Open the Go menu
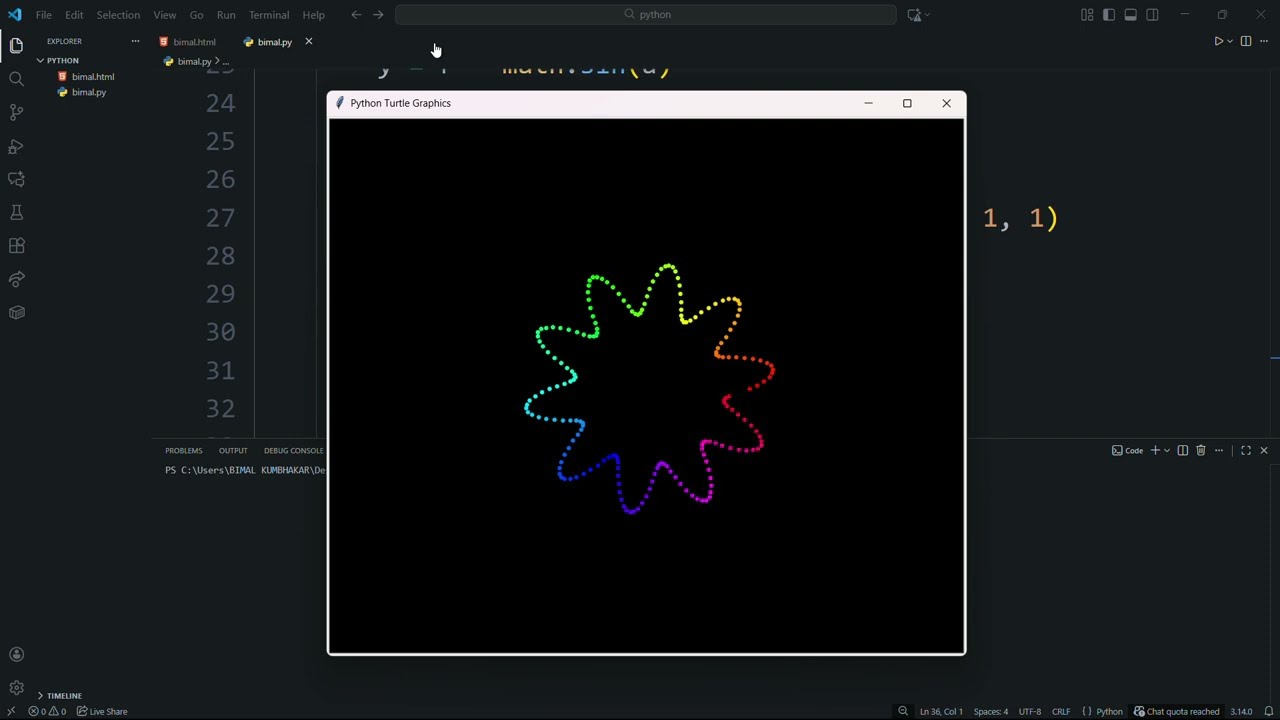This screenshot has height=720, width=1280. coord(196,15)
